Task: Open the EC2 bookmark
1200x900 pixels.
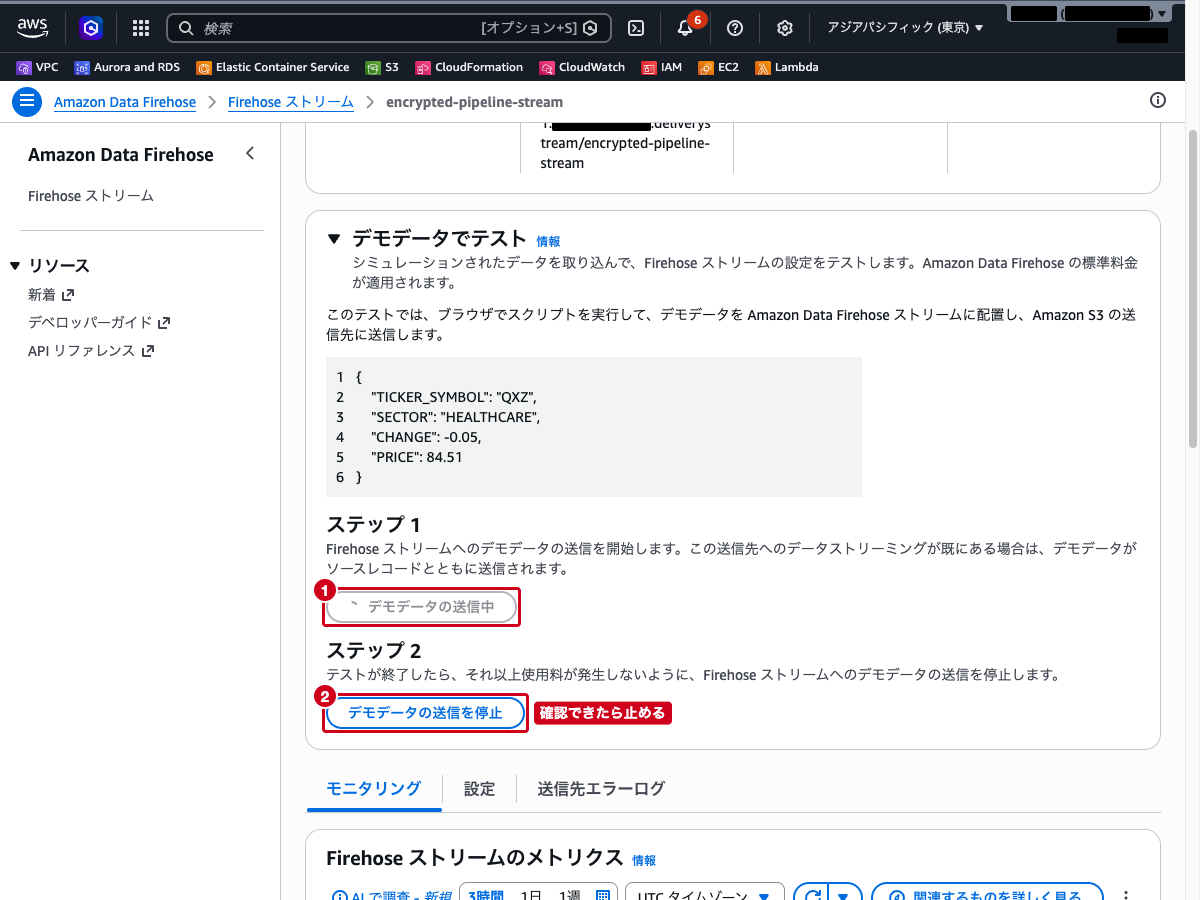Action: (719, 67)
